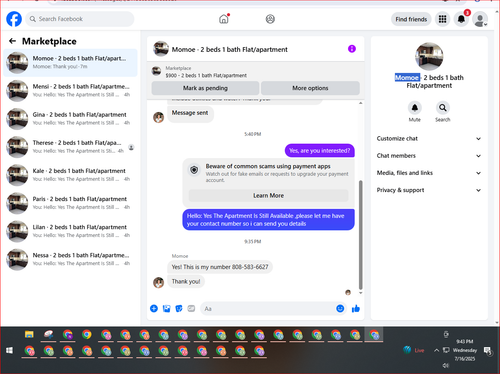This screenshot has width=500, height=374.
Task: Open Windows Start menu
Action: (x=9, y=350)
